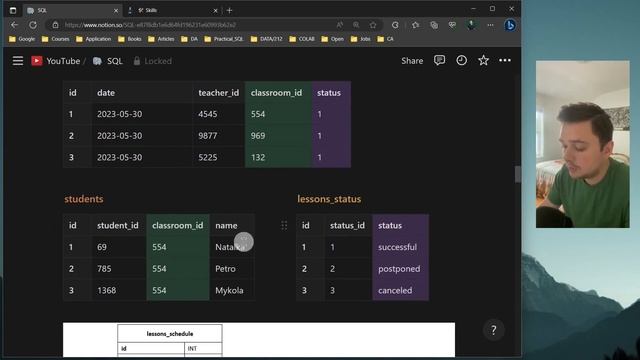
Task: Open the Notion sidebar hamburger menu
Action: tap(18, 61)
